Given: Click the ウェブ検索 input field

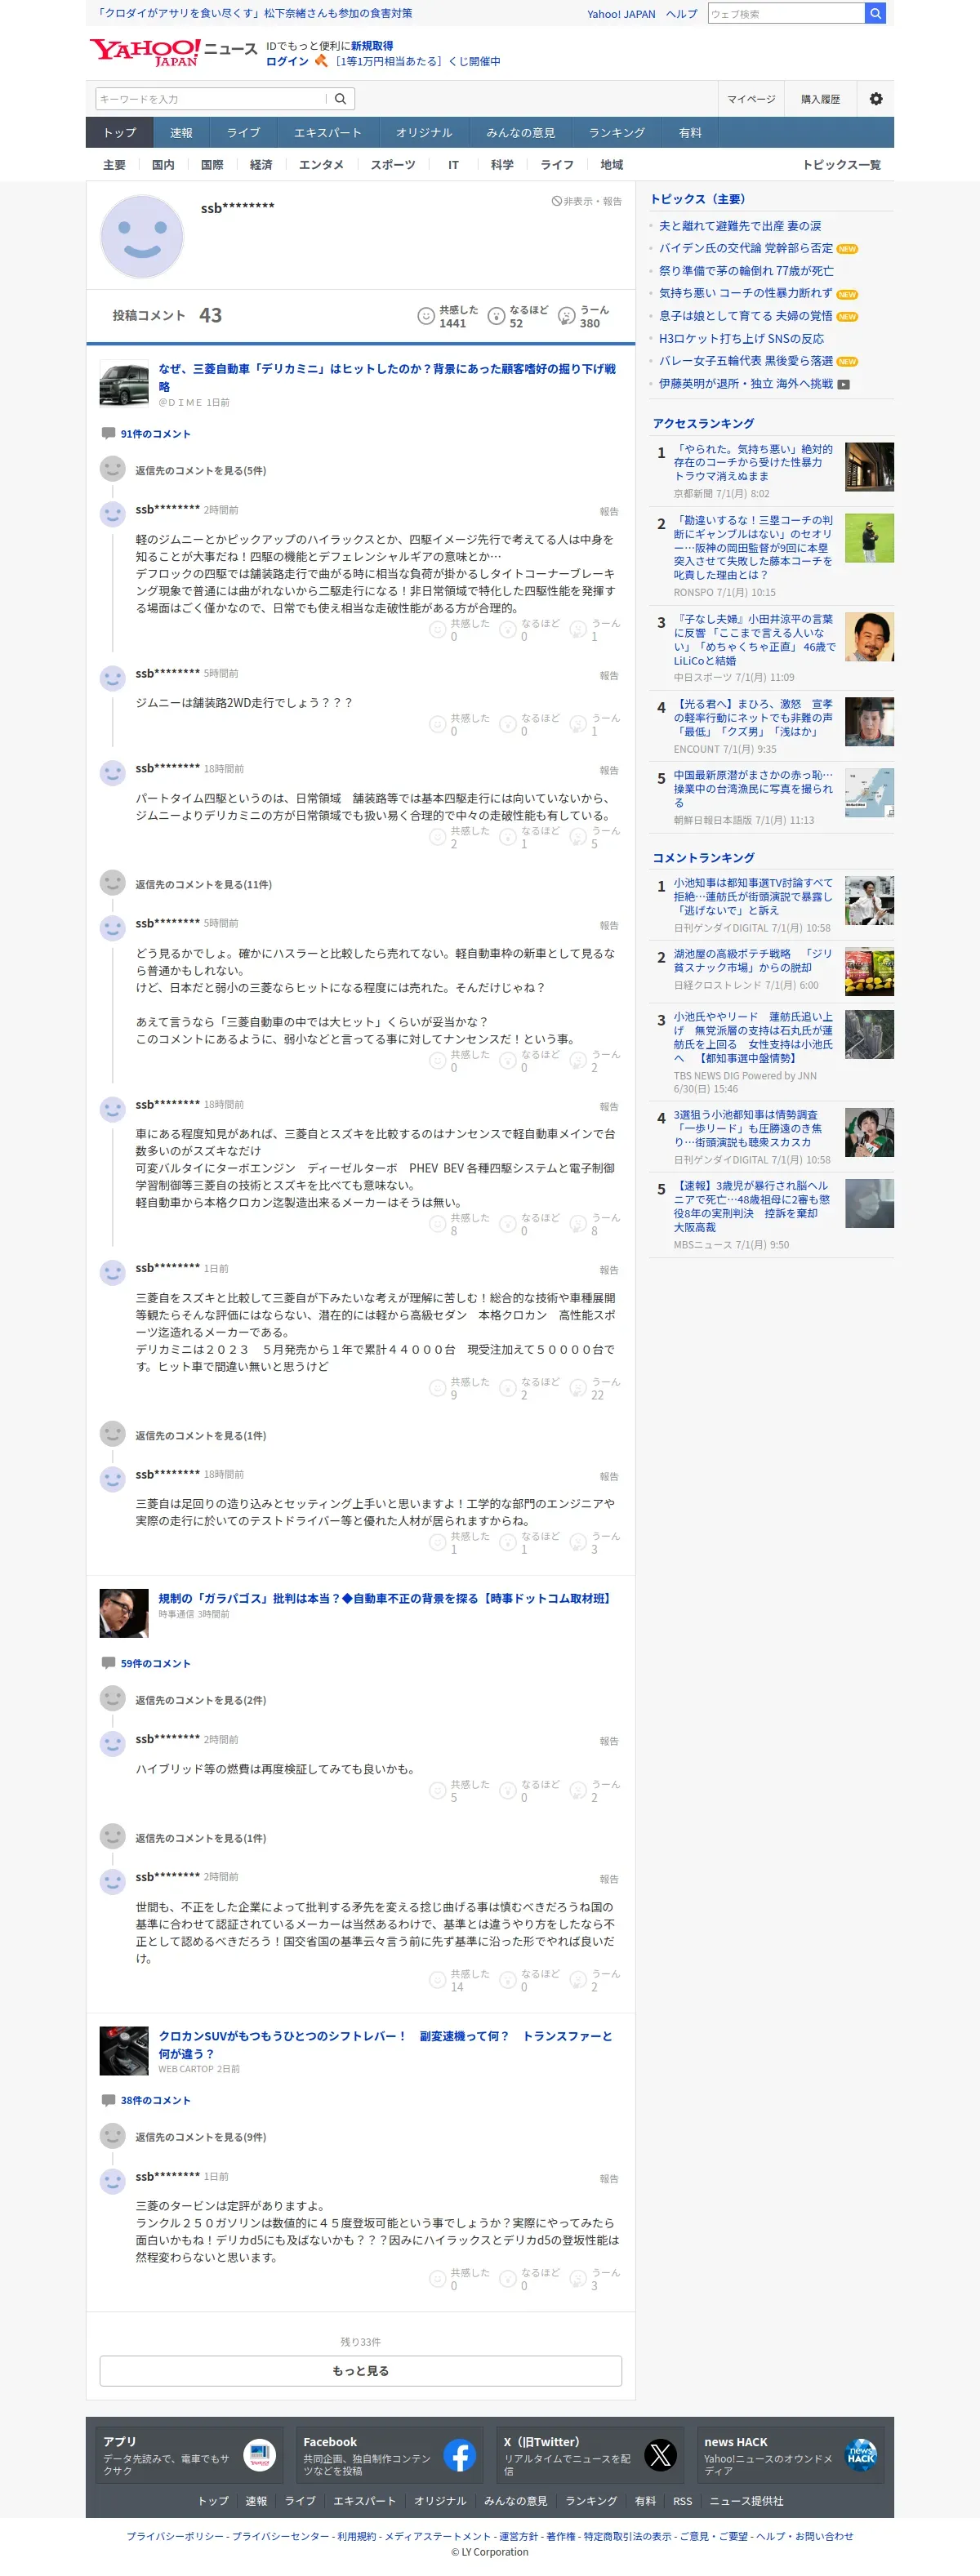Looking at the screenshot, I should [786, 13].
